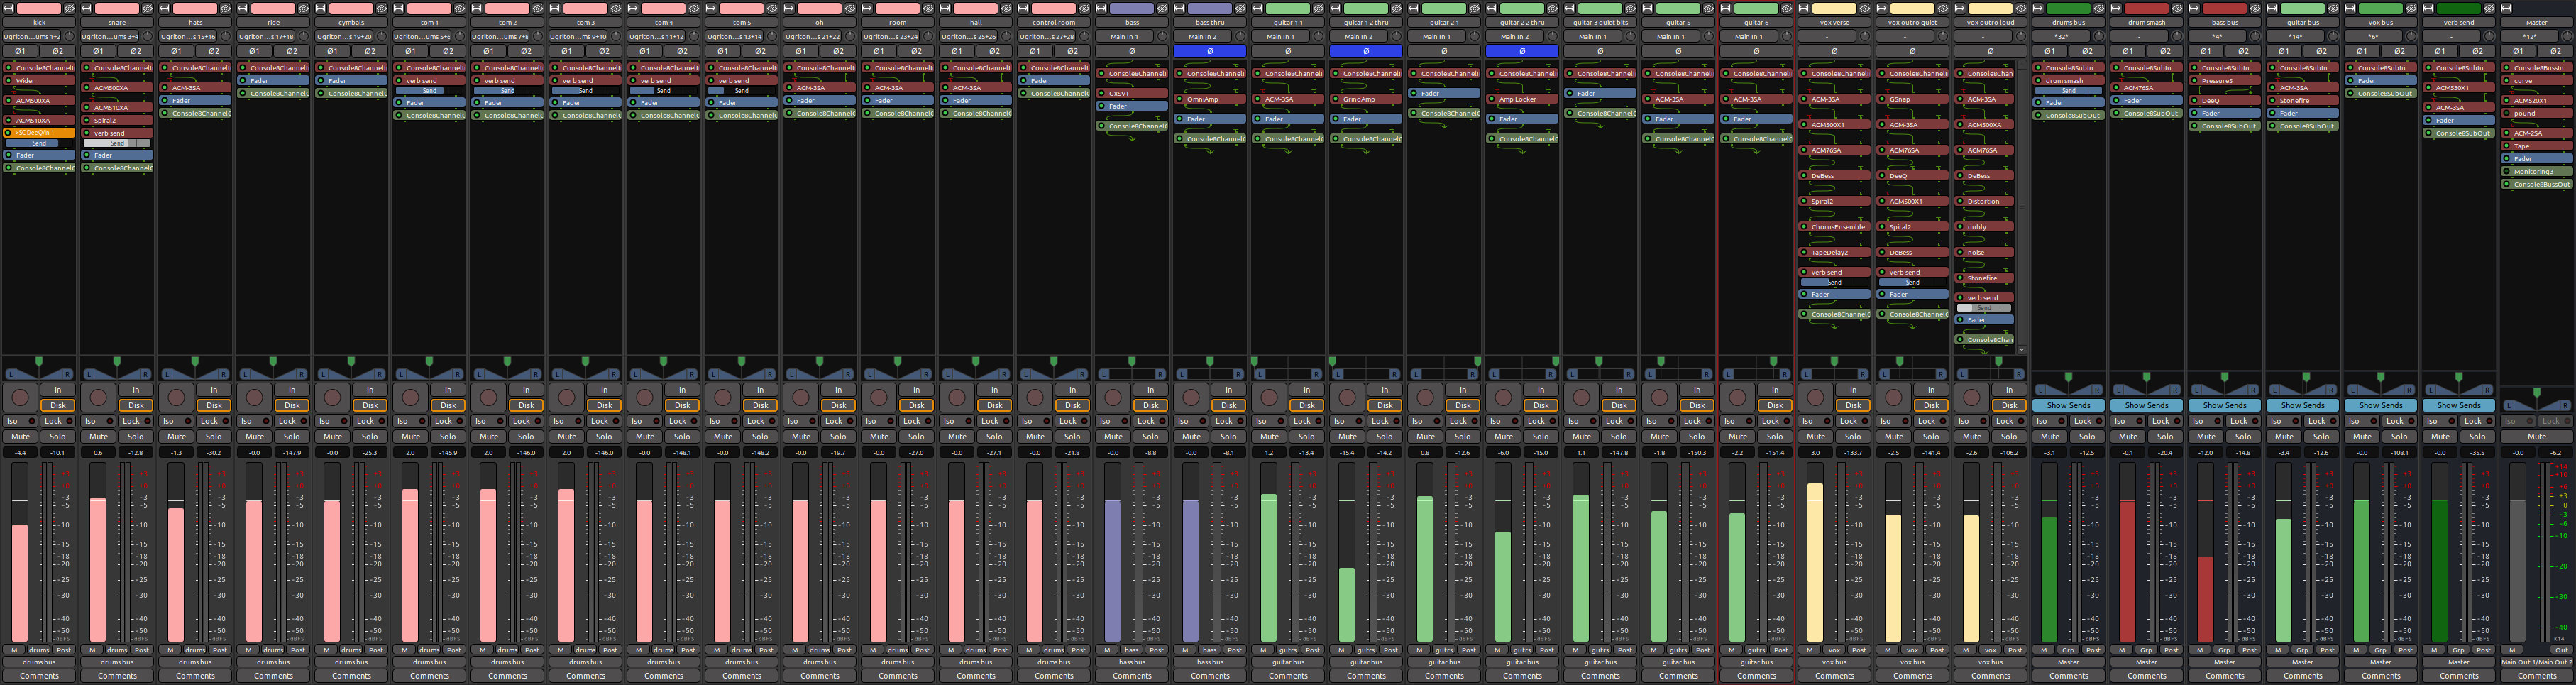
Task: Click Show Sends on bass bus
Action: 2224,406
